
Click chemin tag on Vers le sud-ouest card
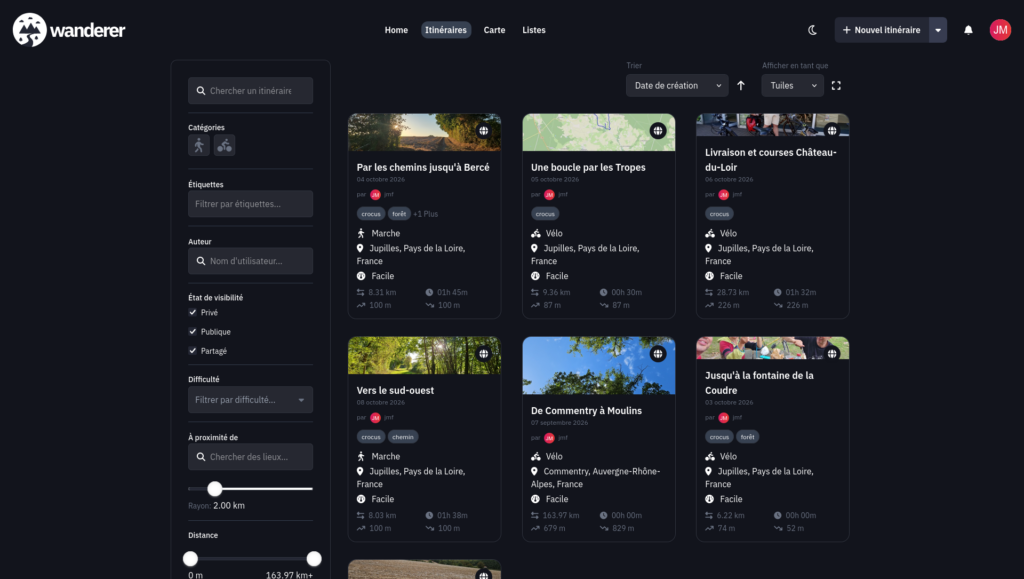click(x=403, y=437)
